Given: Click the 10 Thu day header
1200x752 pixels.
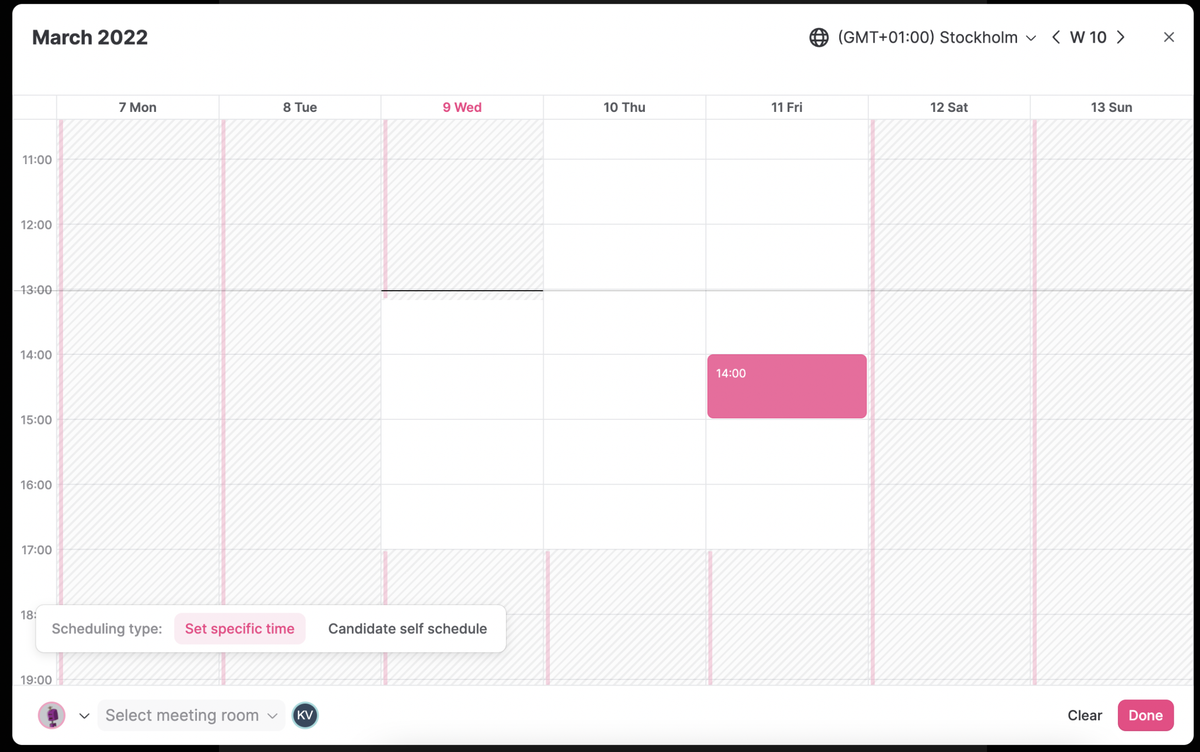Looking at the screenshot, I should click(x=625, y=107).
